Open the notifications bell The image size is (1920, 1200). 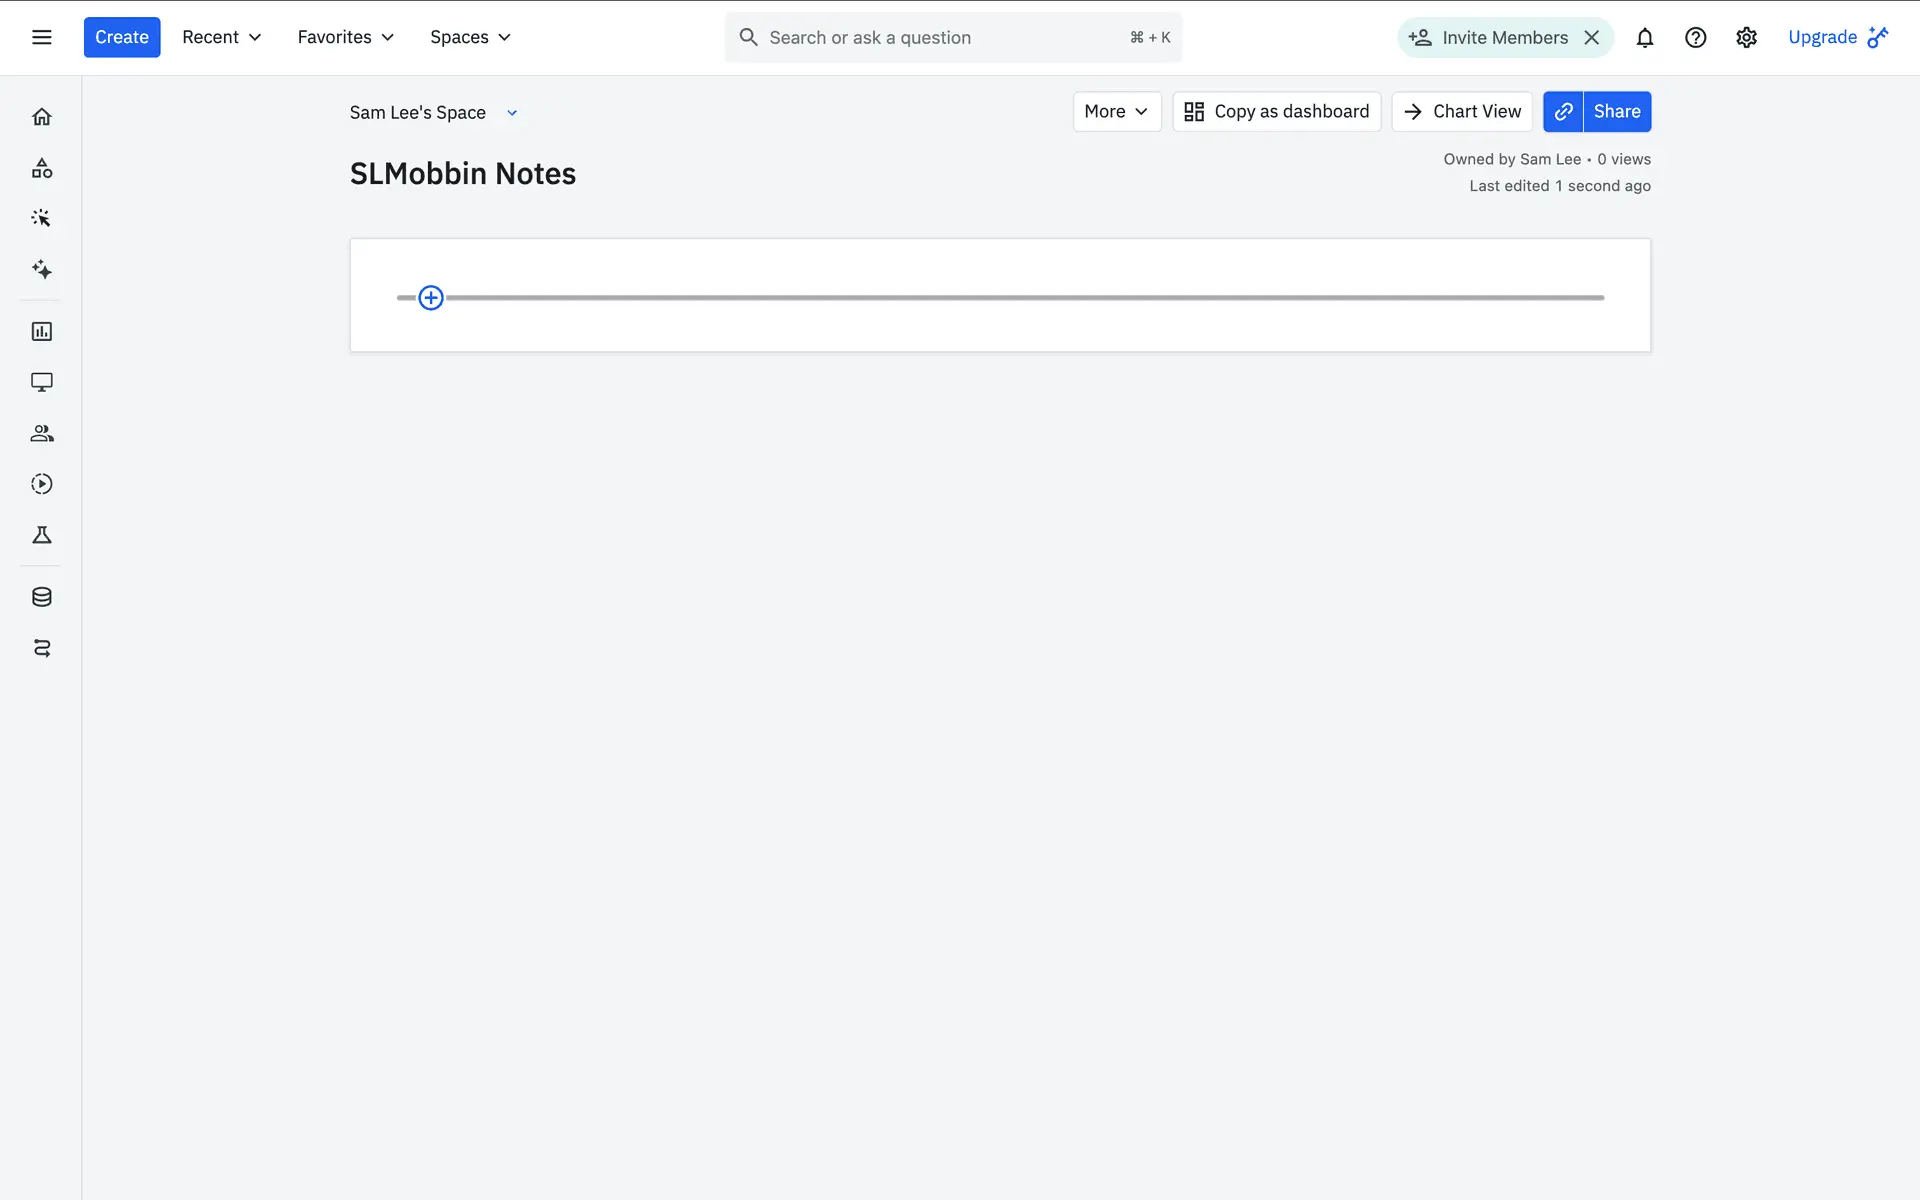pos(1644,38)
